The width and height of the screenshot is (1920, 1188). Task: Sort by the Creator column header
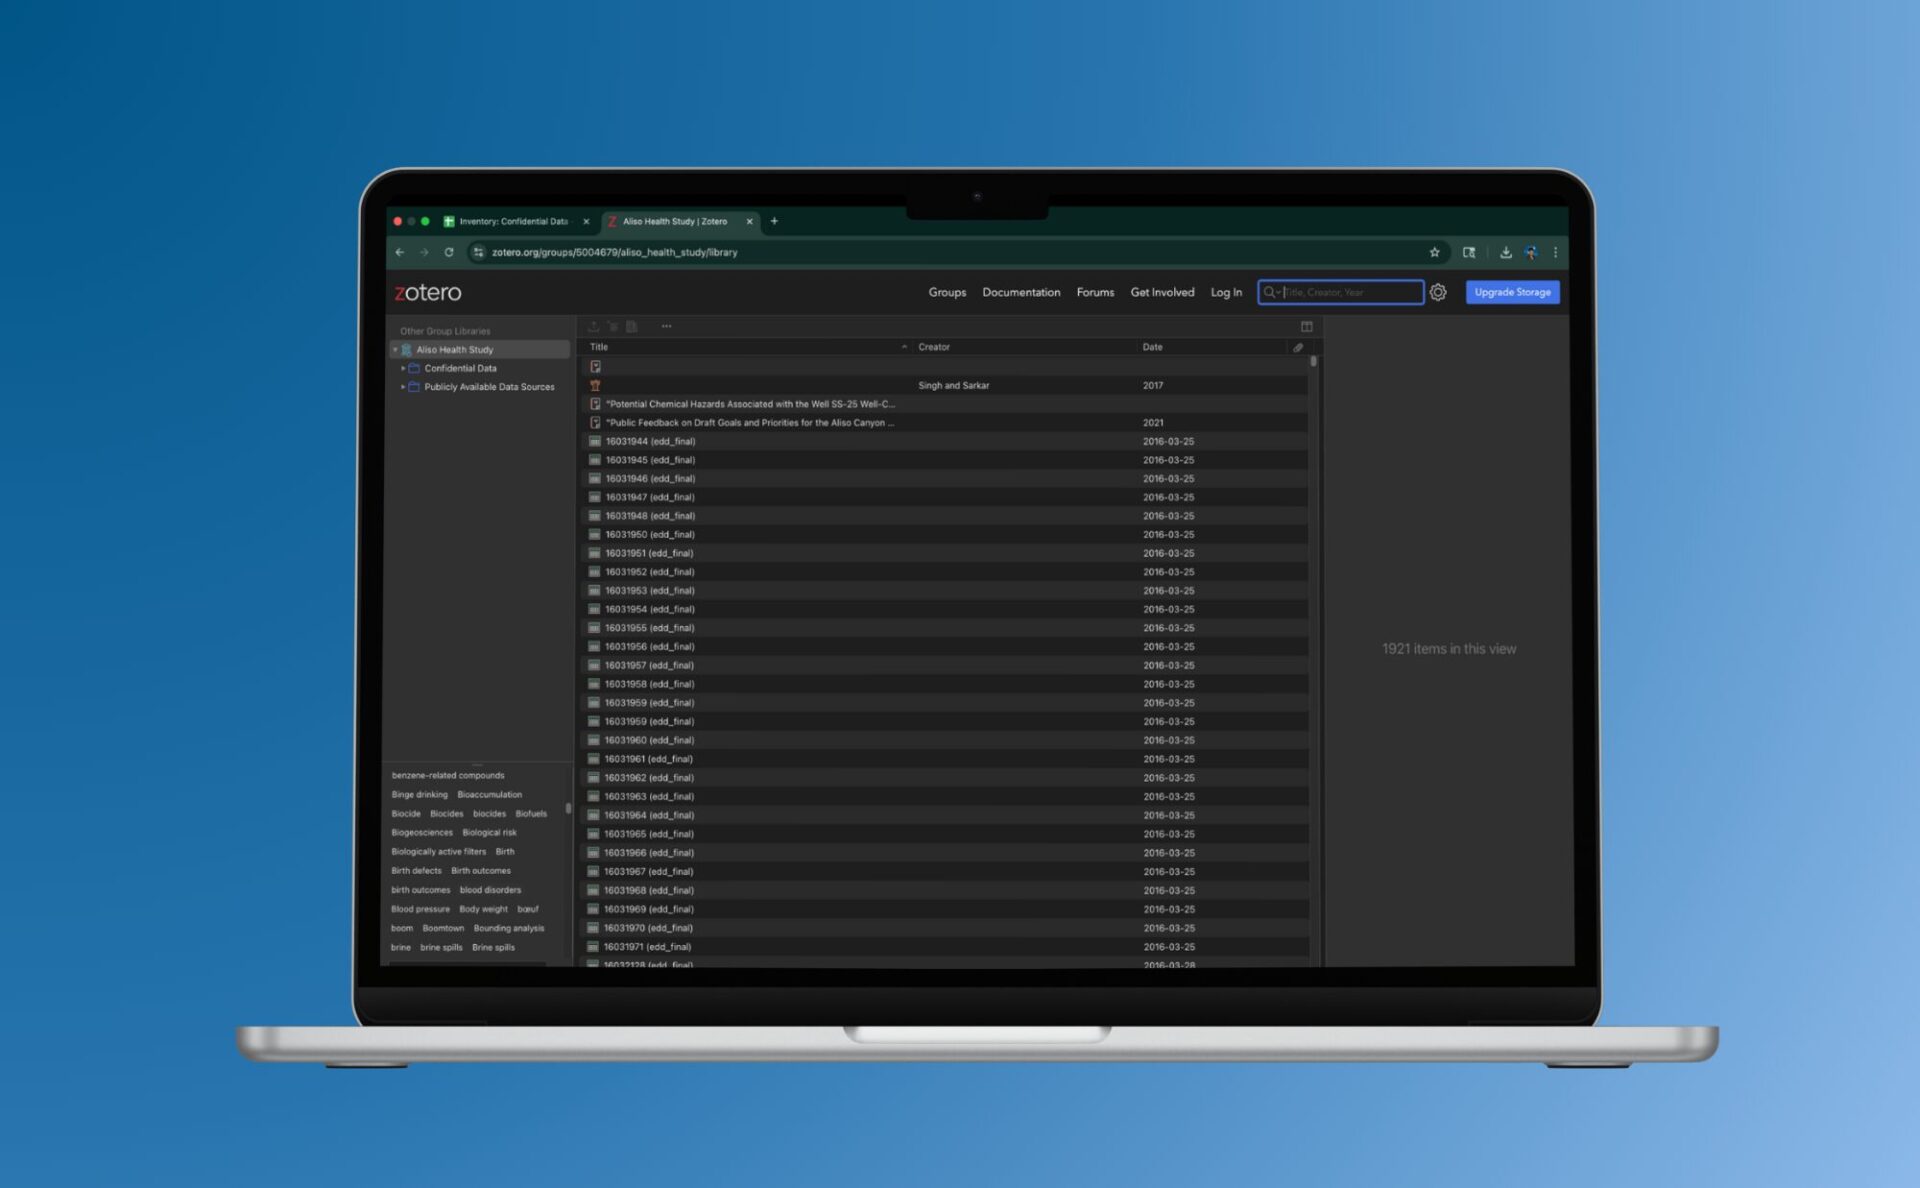pos(934,347)
